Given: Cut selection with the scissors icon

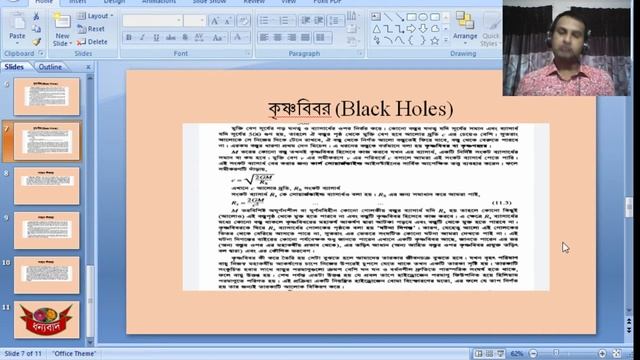Looking at the screenshot, I should point(36,16).
